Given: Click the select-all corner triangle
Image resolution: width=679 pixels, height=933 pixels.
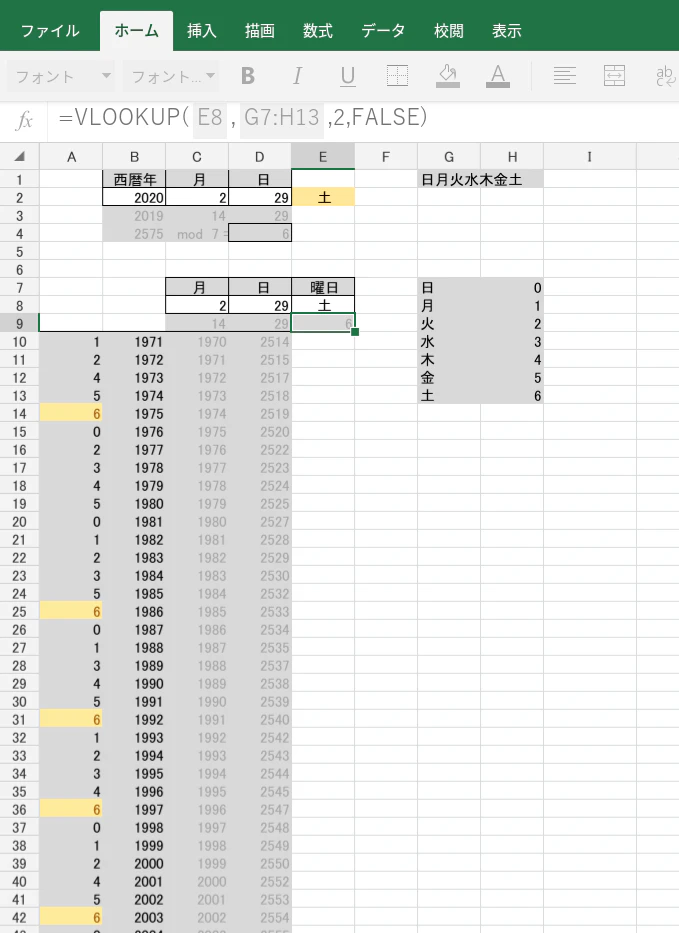Looking at the screenshot, I should [20, 156].
